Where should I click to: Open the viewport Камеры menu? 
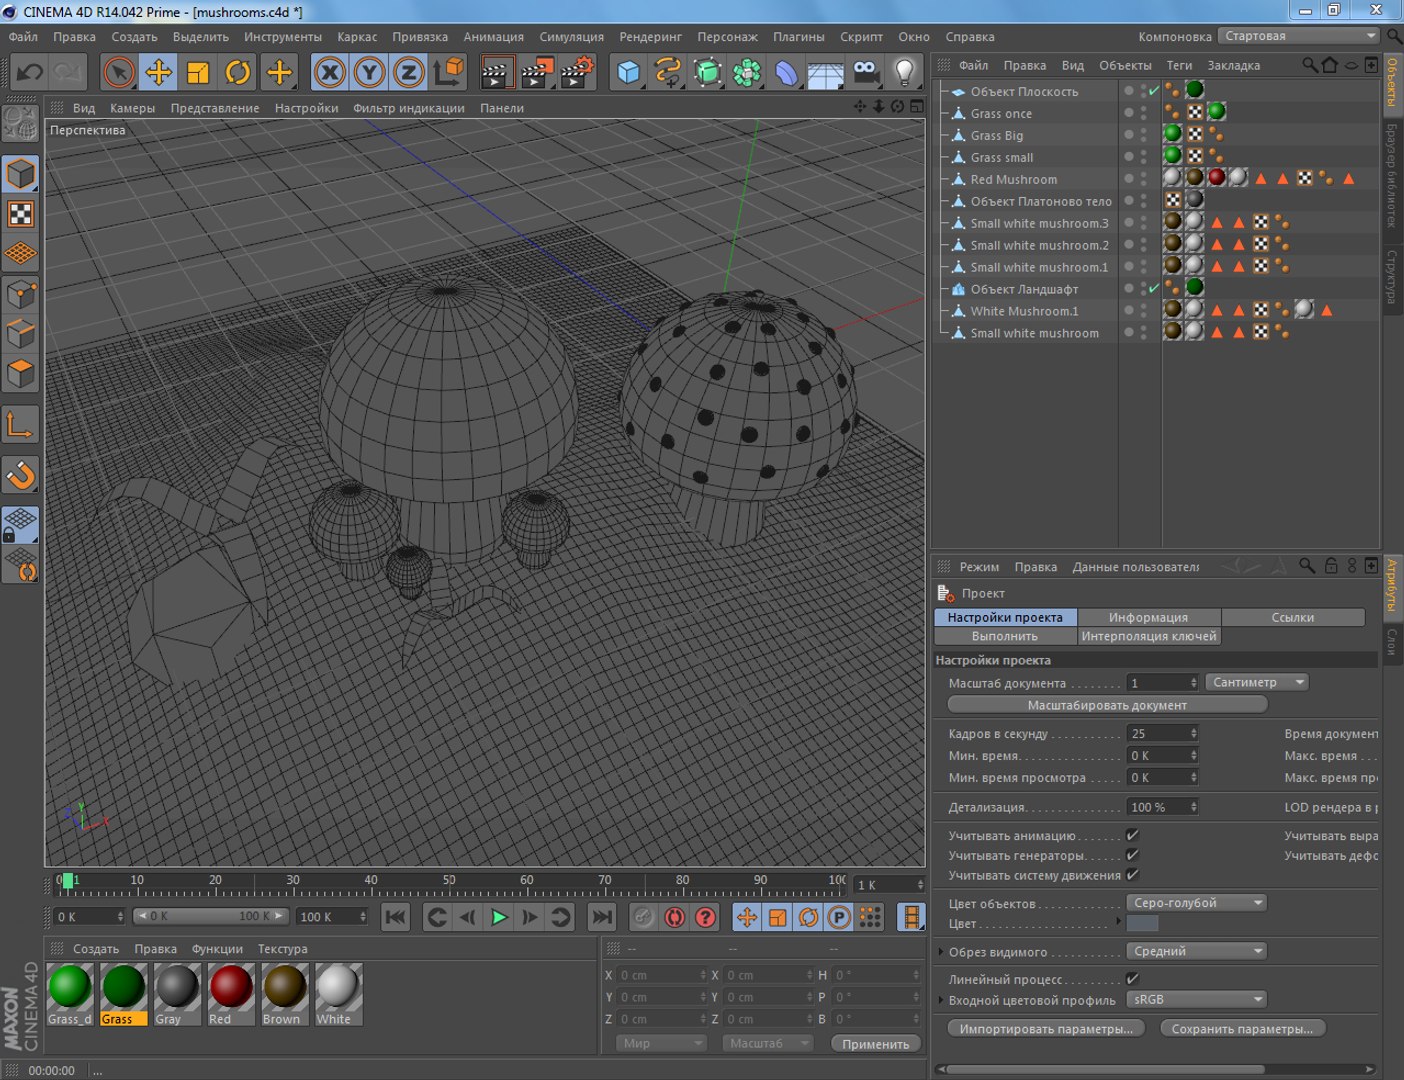point(132,108)
